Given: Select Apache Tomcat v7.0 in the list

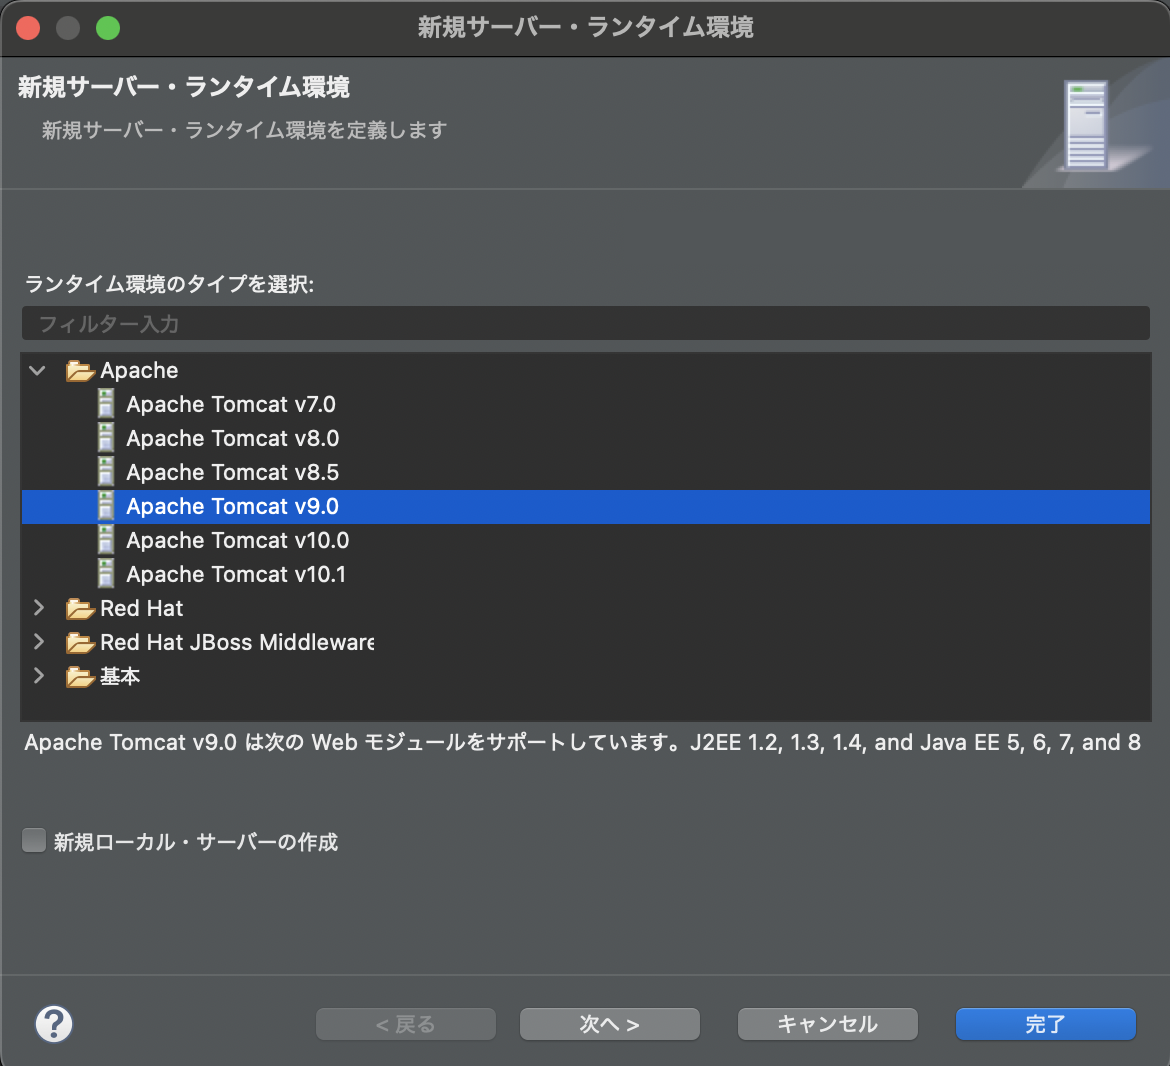Looking at the screenshot, I should (231, 404).
